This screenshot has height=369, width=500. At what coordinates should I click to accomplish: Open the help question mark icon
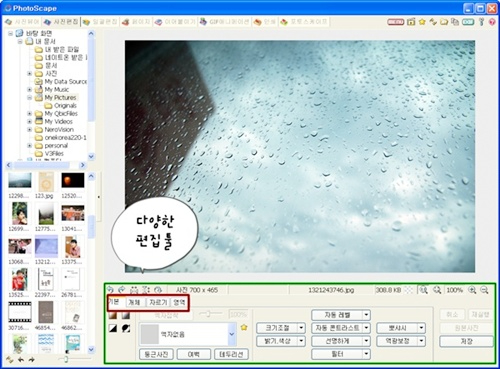pos(492,22)
